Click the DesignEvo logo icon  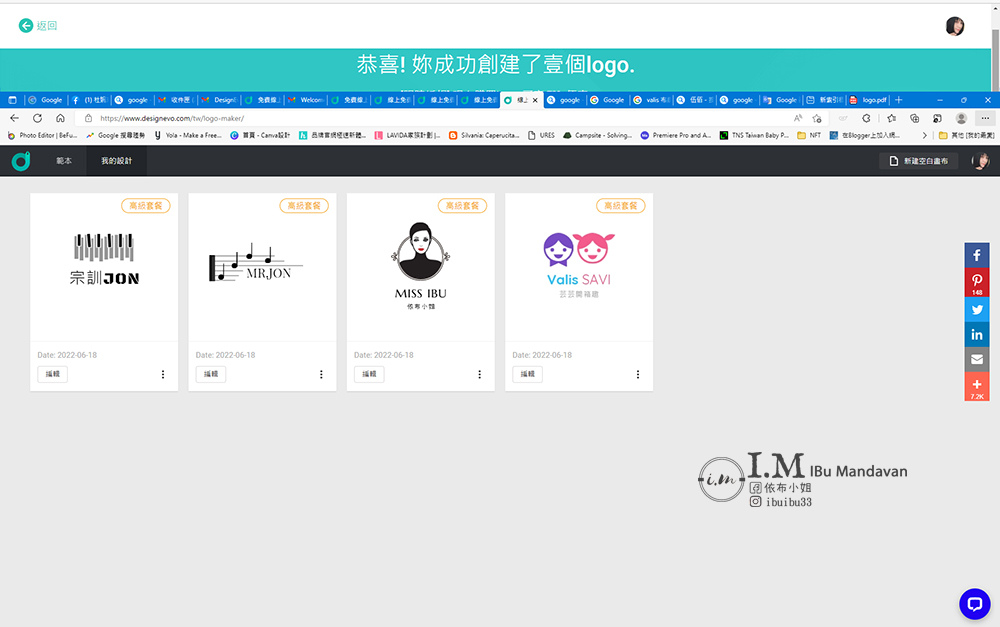20,159
